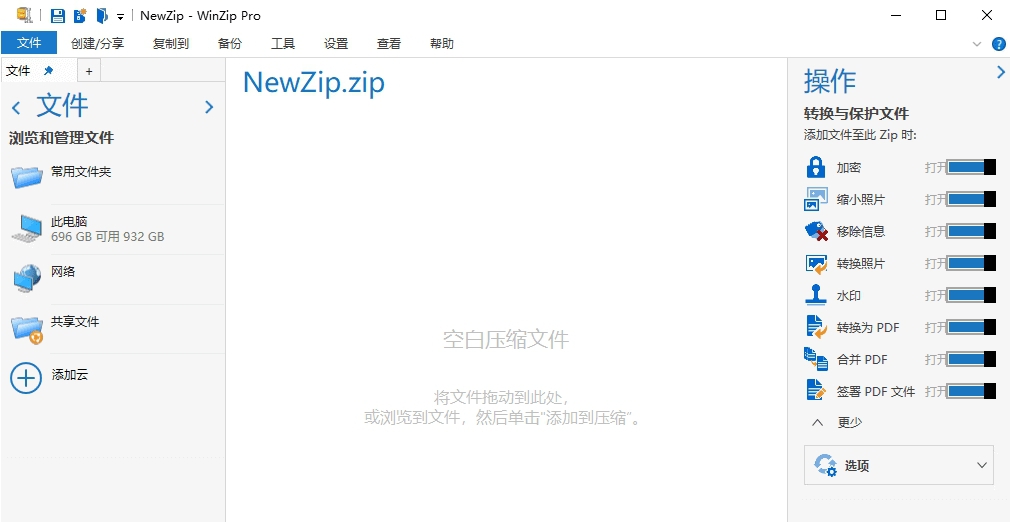Toggle the 转换照片 switch
Screen dimensions: 1011x522
pyautogui.click(x=971, y=263)
